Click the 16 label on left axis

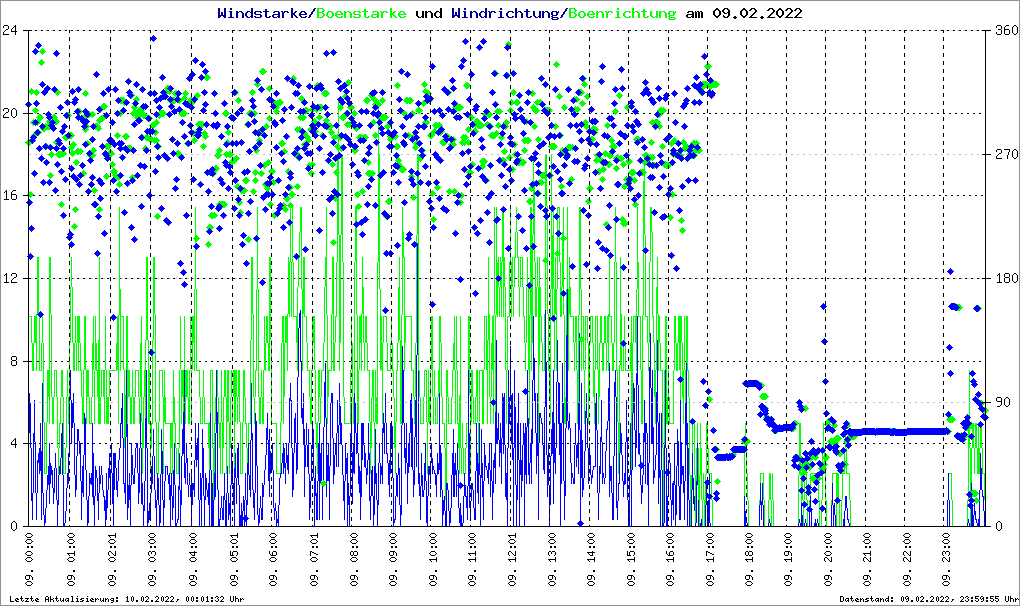[x=13, y=196]
